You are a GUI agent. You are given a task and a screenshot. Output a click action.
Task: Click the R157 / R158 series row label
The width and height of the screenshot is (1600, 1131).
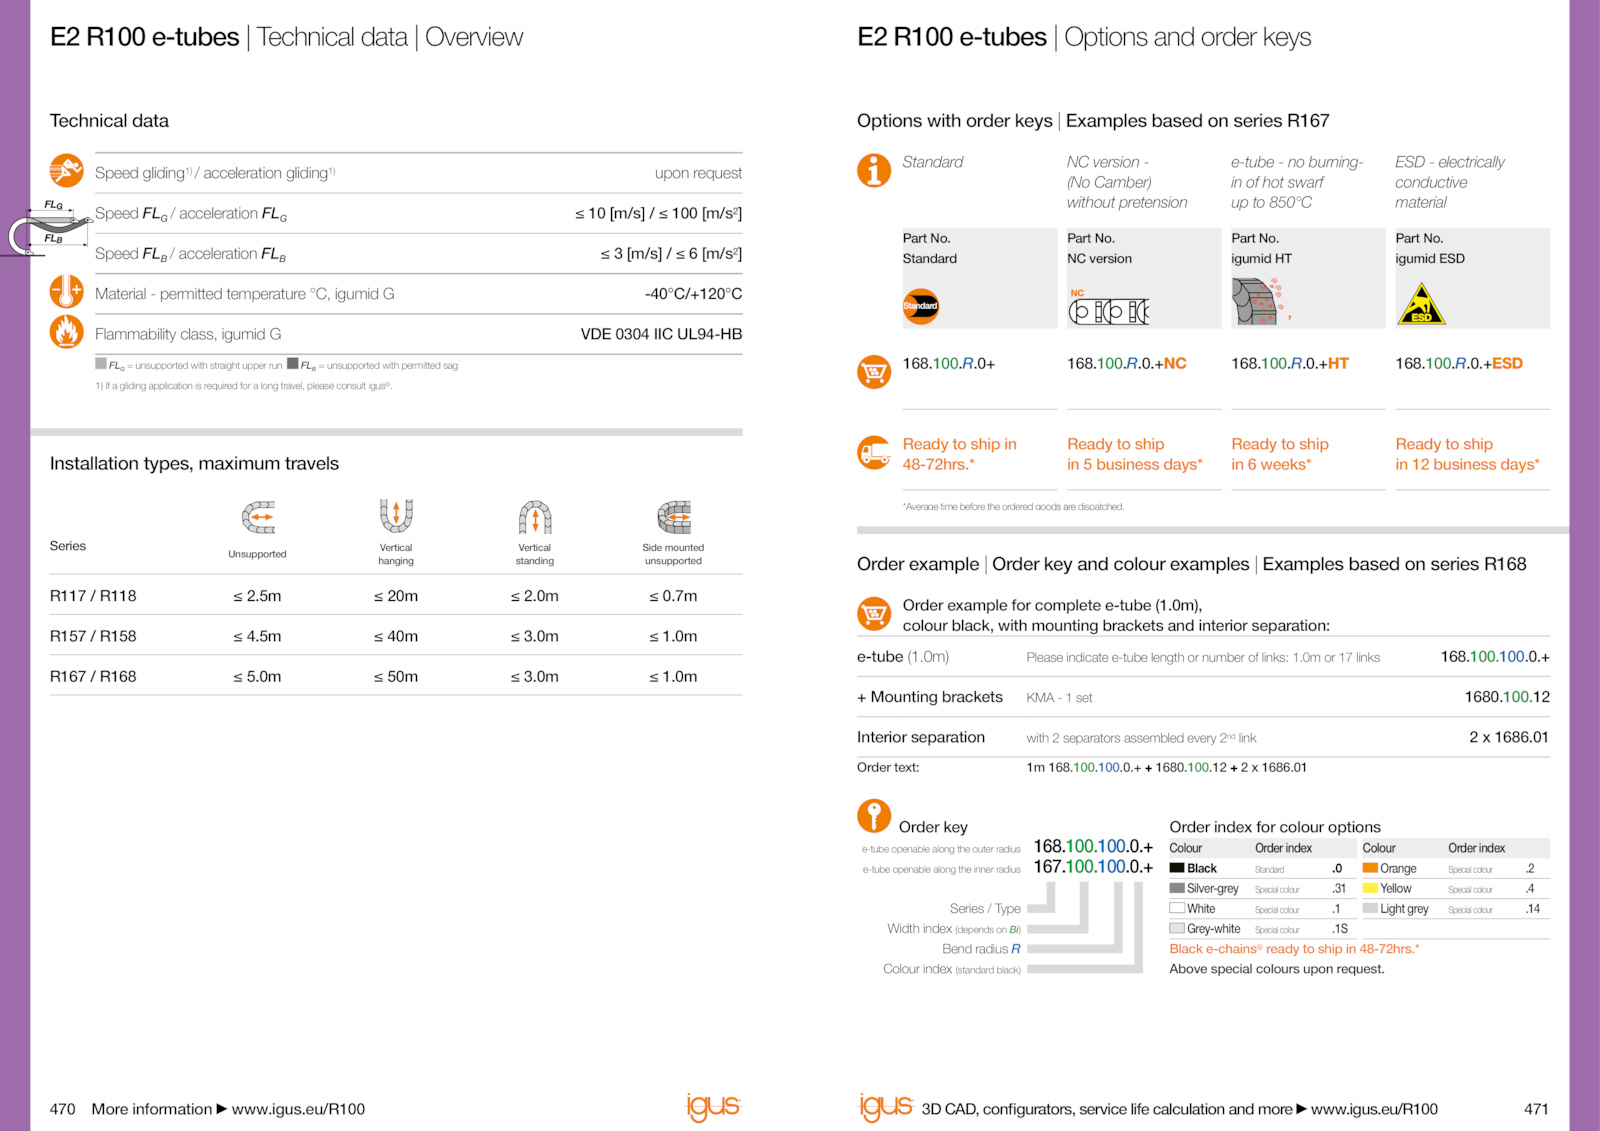[x=93, y=636]
